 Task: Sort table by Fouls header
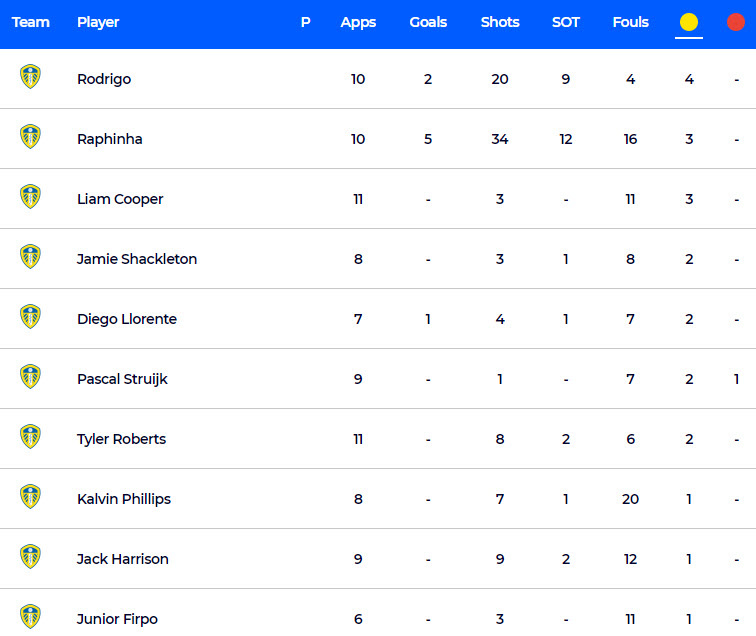(x=630, y=22)
